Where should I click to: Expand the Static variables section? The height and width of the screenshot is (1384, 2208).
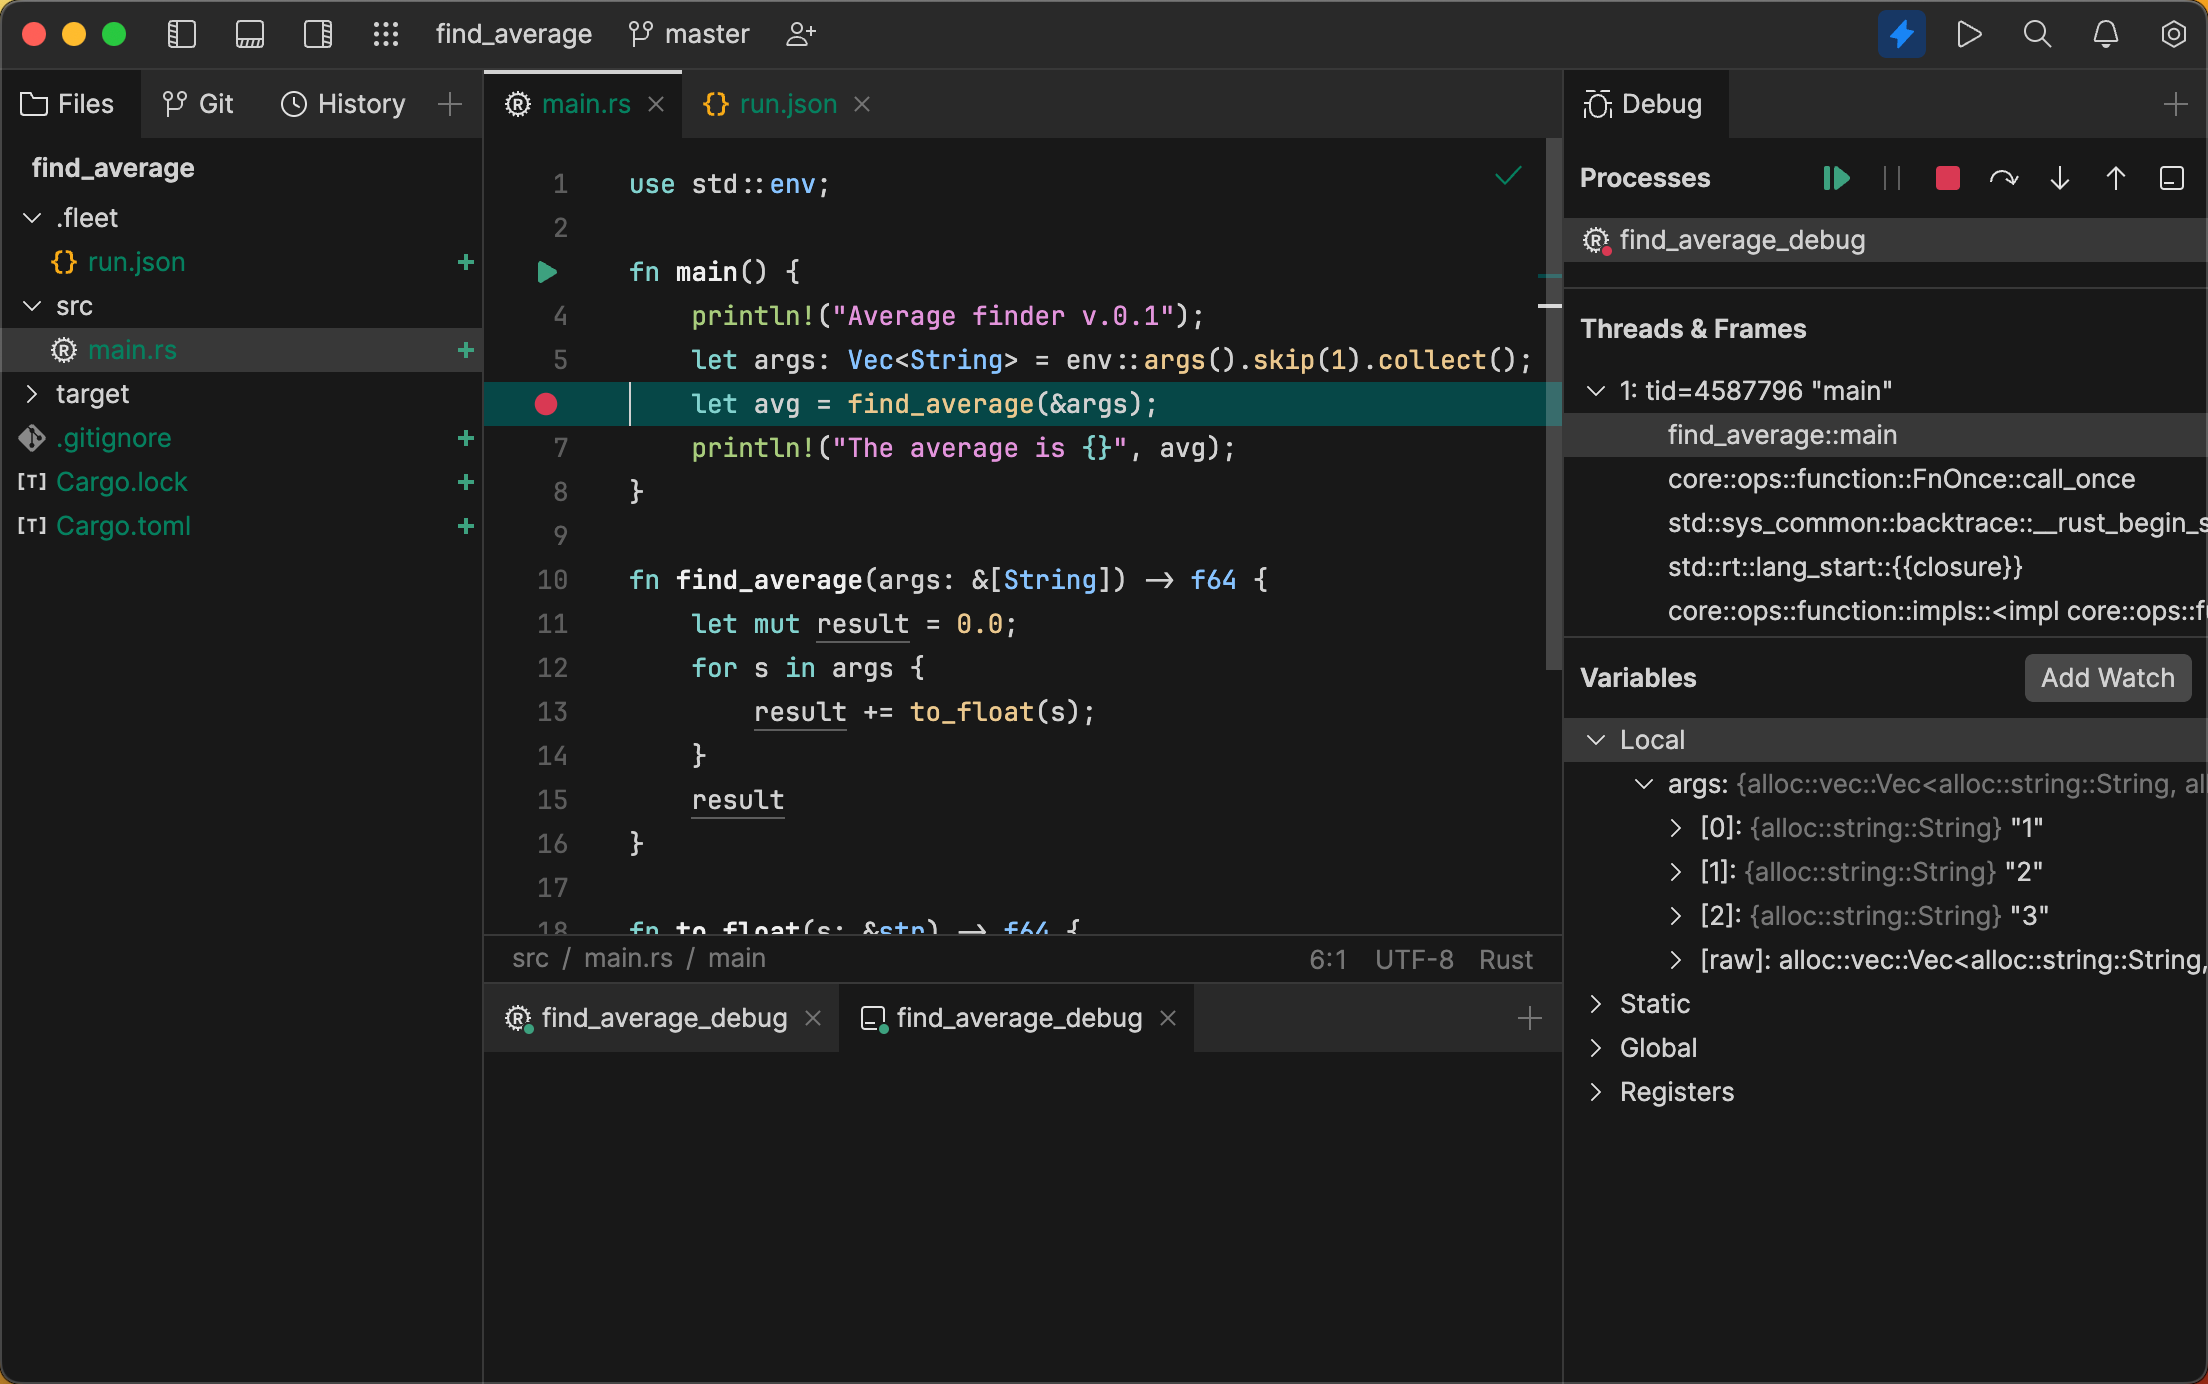coord(1597,1004)
